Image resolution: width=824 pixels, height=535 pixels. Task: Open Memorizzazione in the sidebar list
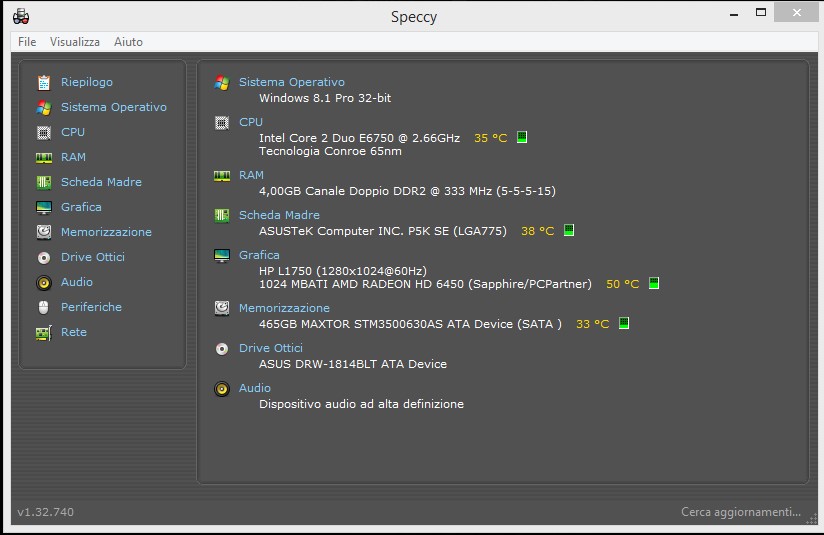(106, 232)
